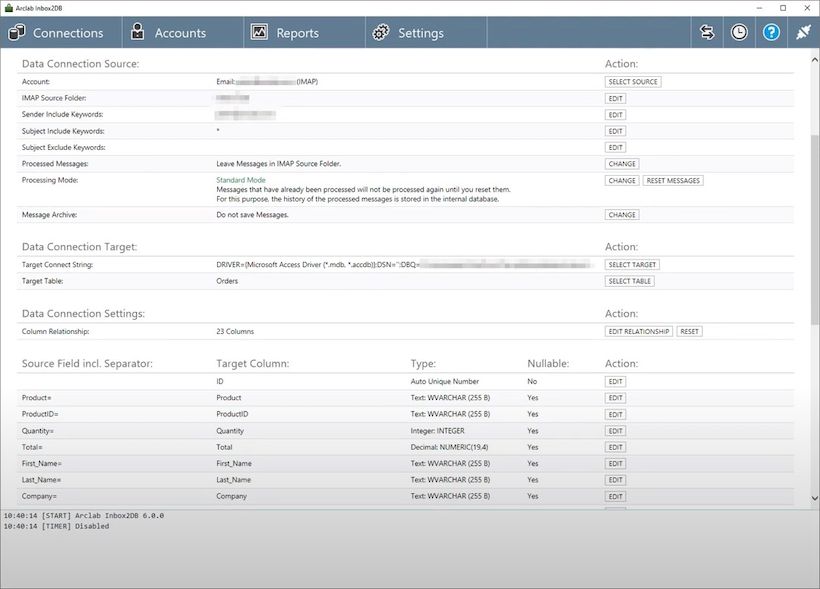Viewport: 820px width, 589px height.
Task: Click the Arclab Inbox2DB title bar icon
Action: click(10, 7)
